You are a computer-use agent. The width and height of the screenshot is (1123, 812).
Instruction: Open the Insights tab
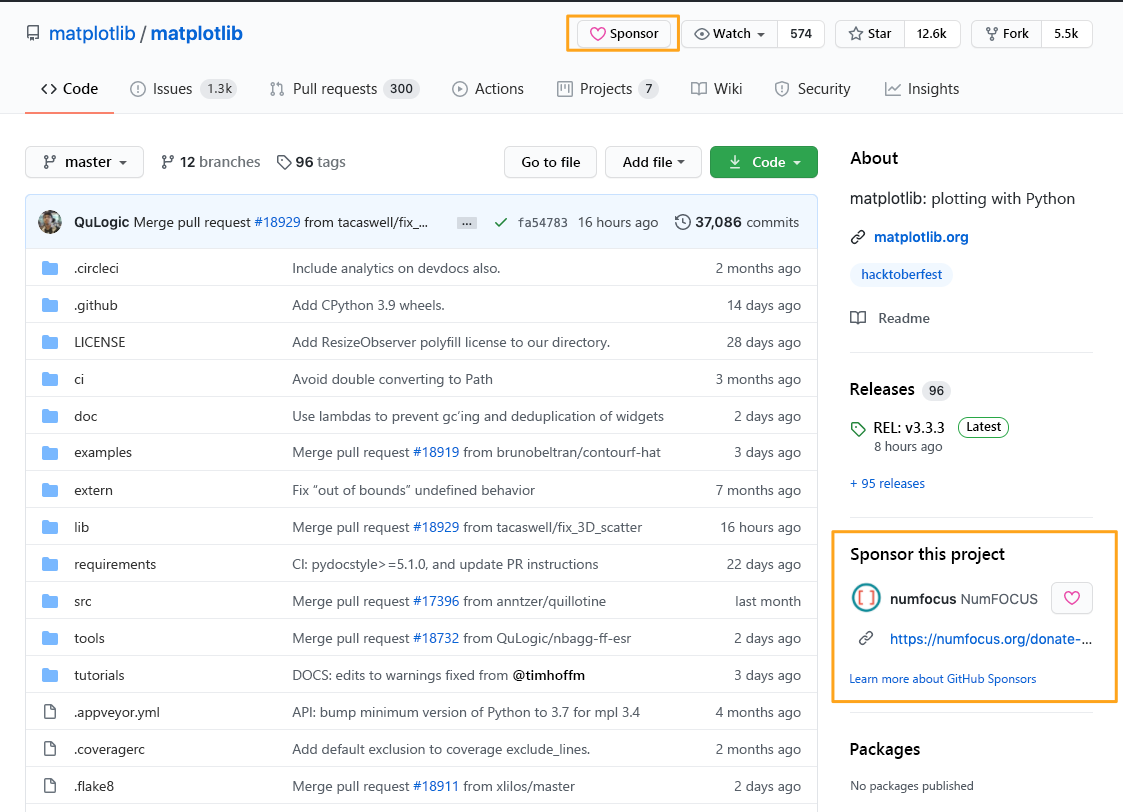(x=922, y=89)
